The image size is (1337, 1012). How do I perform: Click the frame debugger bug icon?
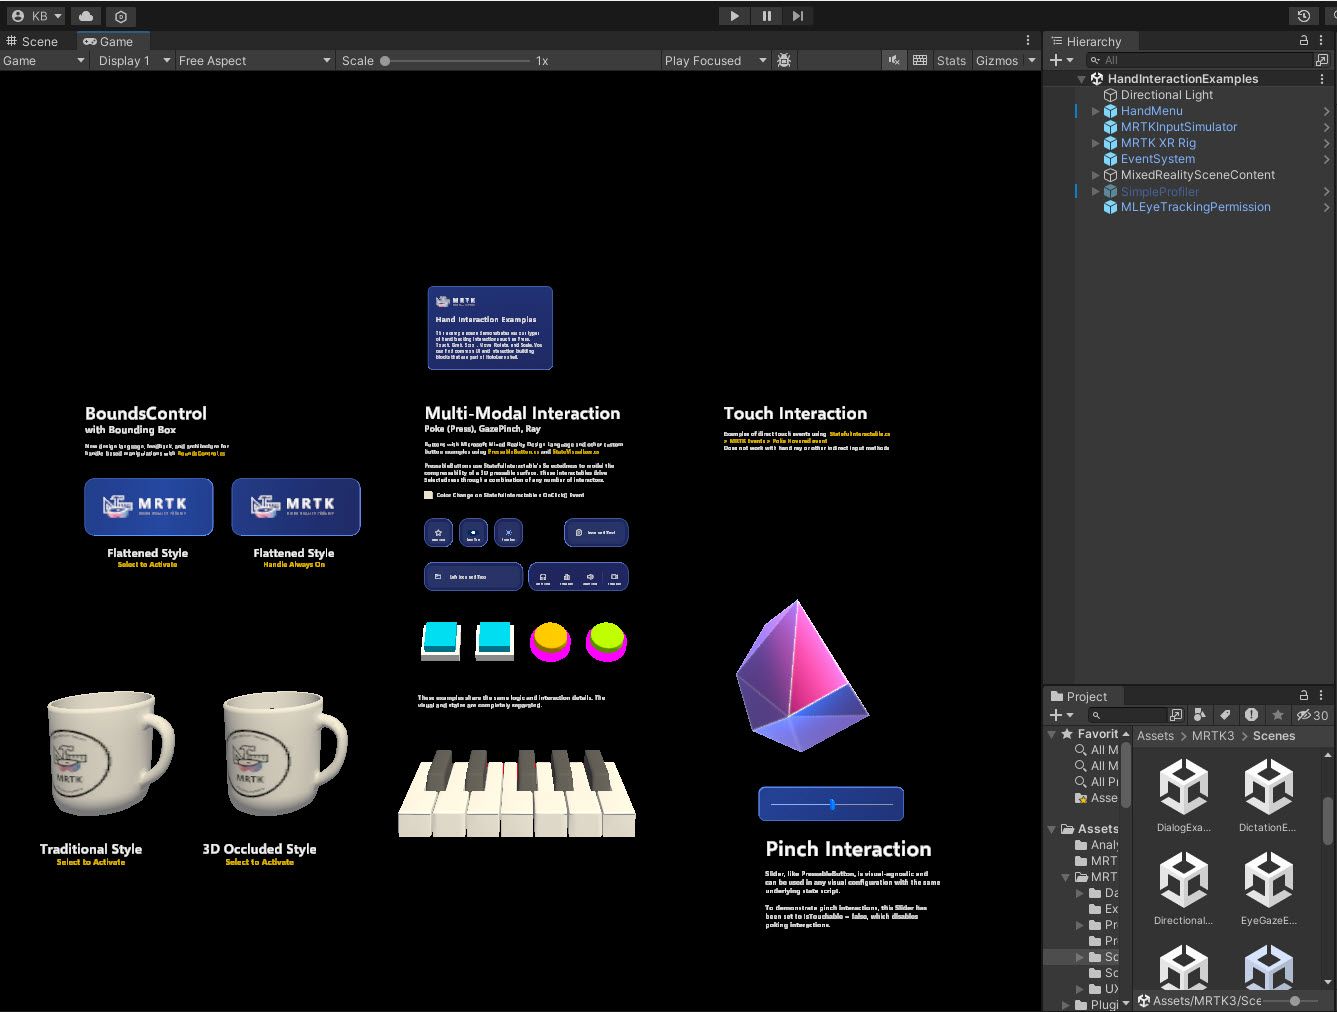coord(784,61)
